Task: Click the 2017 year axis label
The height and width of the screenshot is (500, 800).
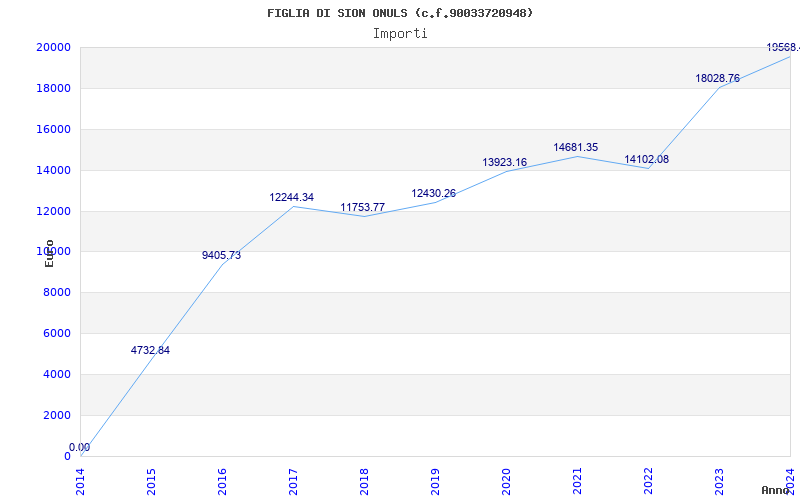Action: [x=293, y=480]
